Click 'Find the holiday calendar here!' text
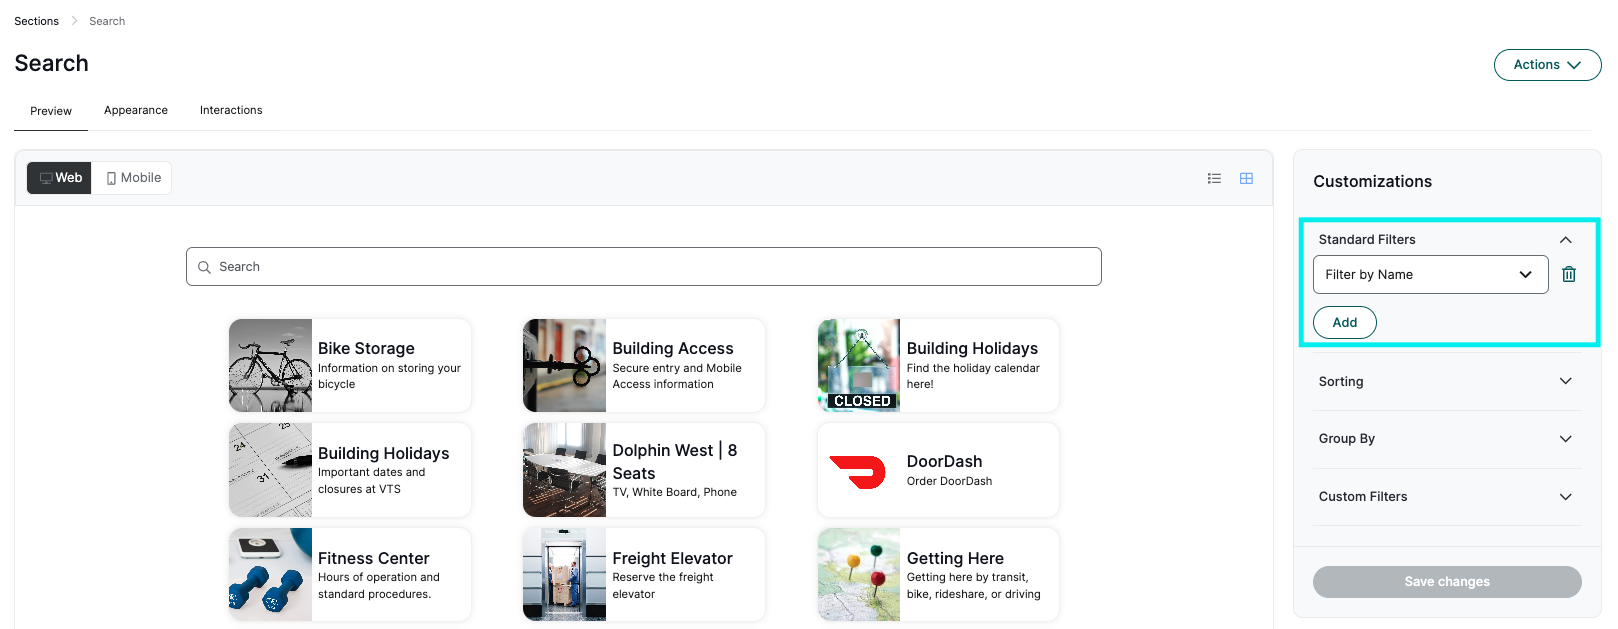This screenshot has height=629, width=1618. [x=973, y=376]
